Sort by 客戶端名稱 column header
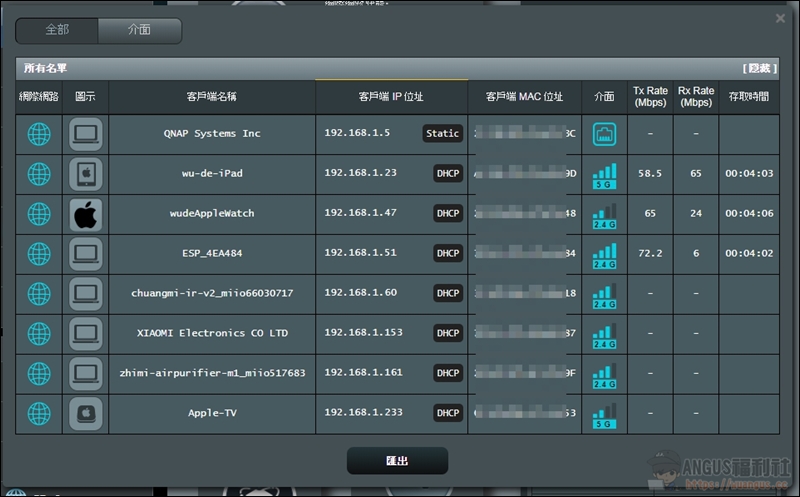 211,97
